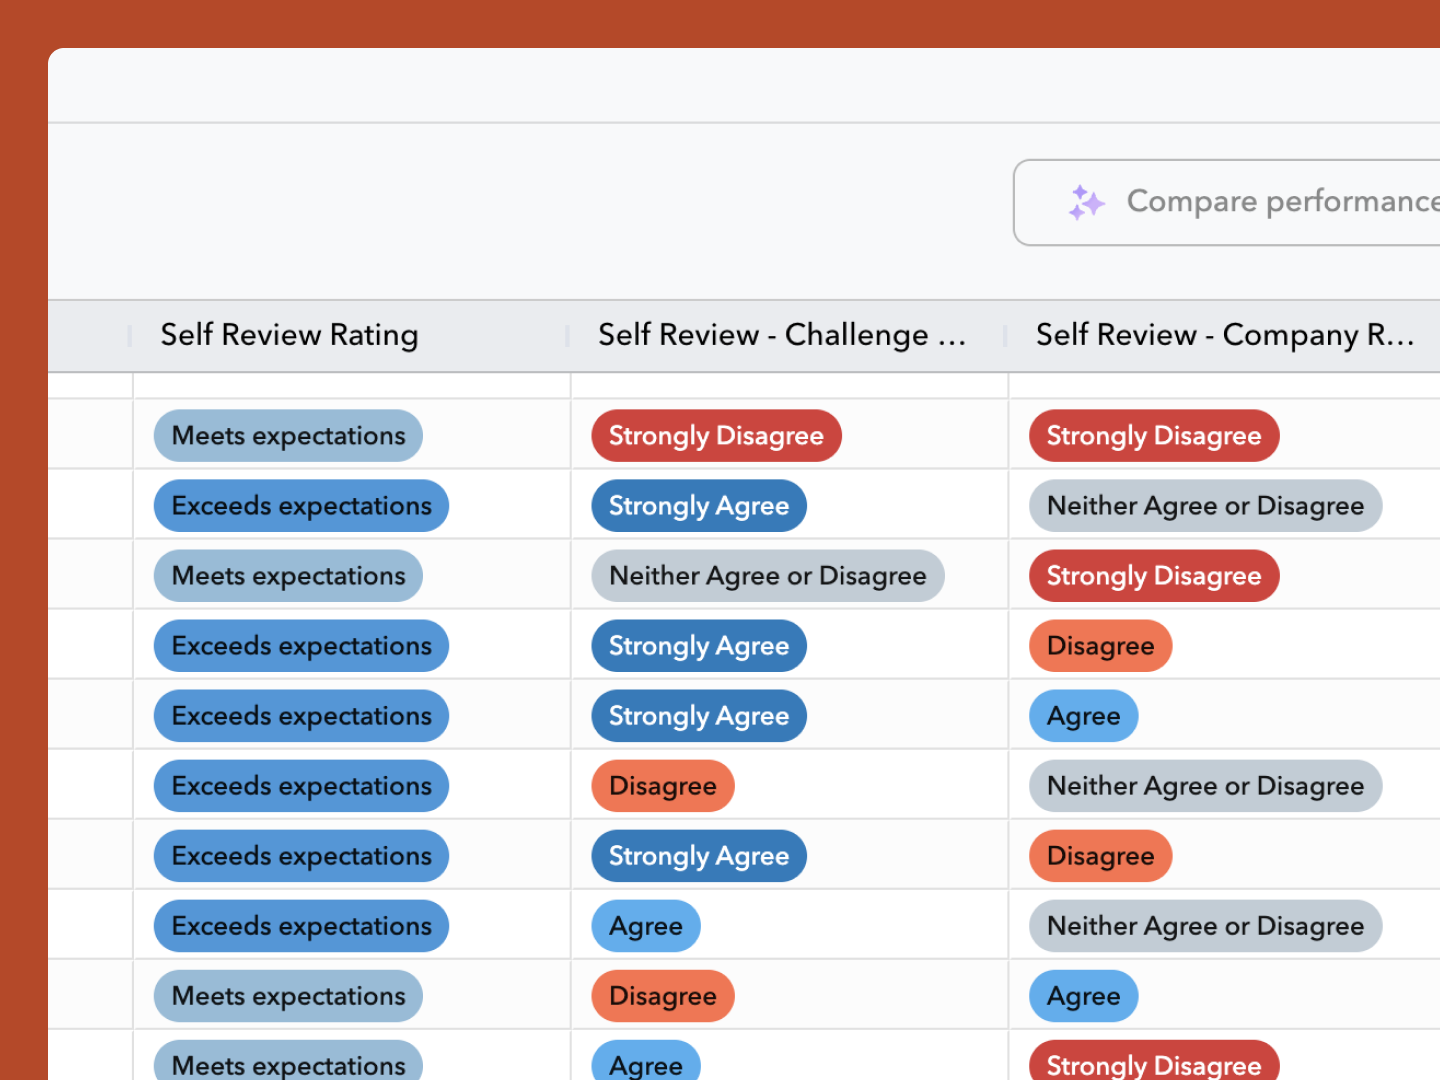Select the Self Review - Company column header
The width and height of the screenshot is (1440, 1080).
click(1225, 335)
